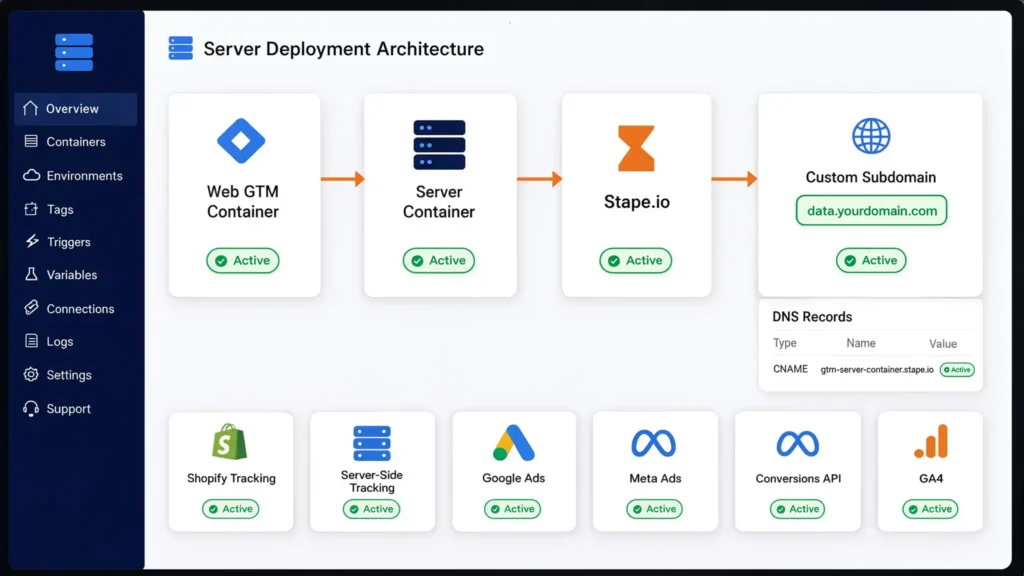Click Shopify Tracking label
Viewport: 1024px width, 576px height.
(231, 478)
